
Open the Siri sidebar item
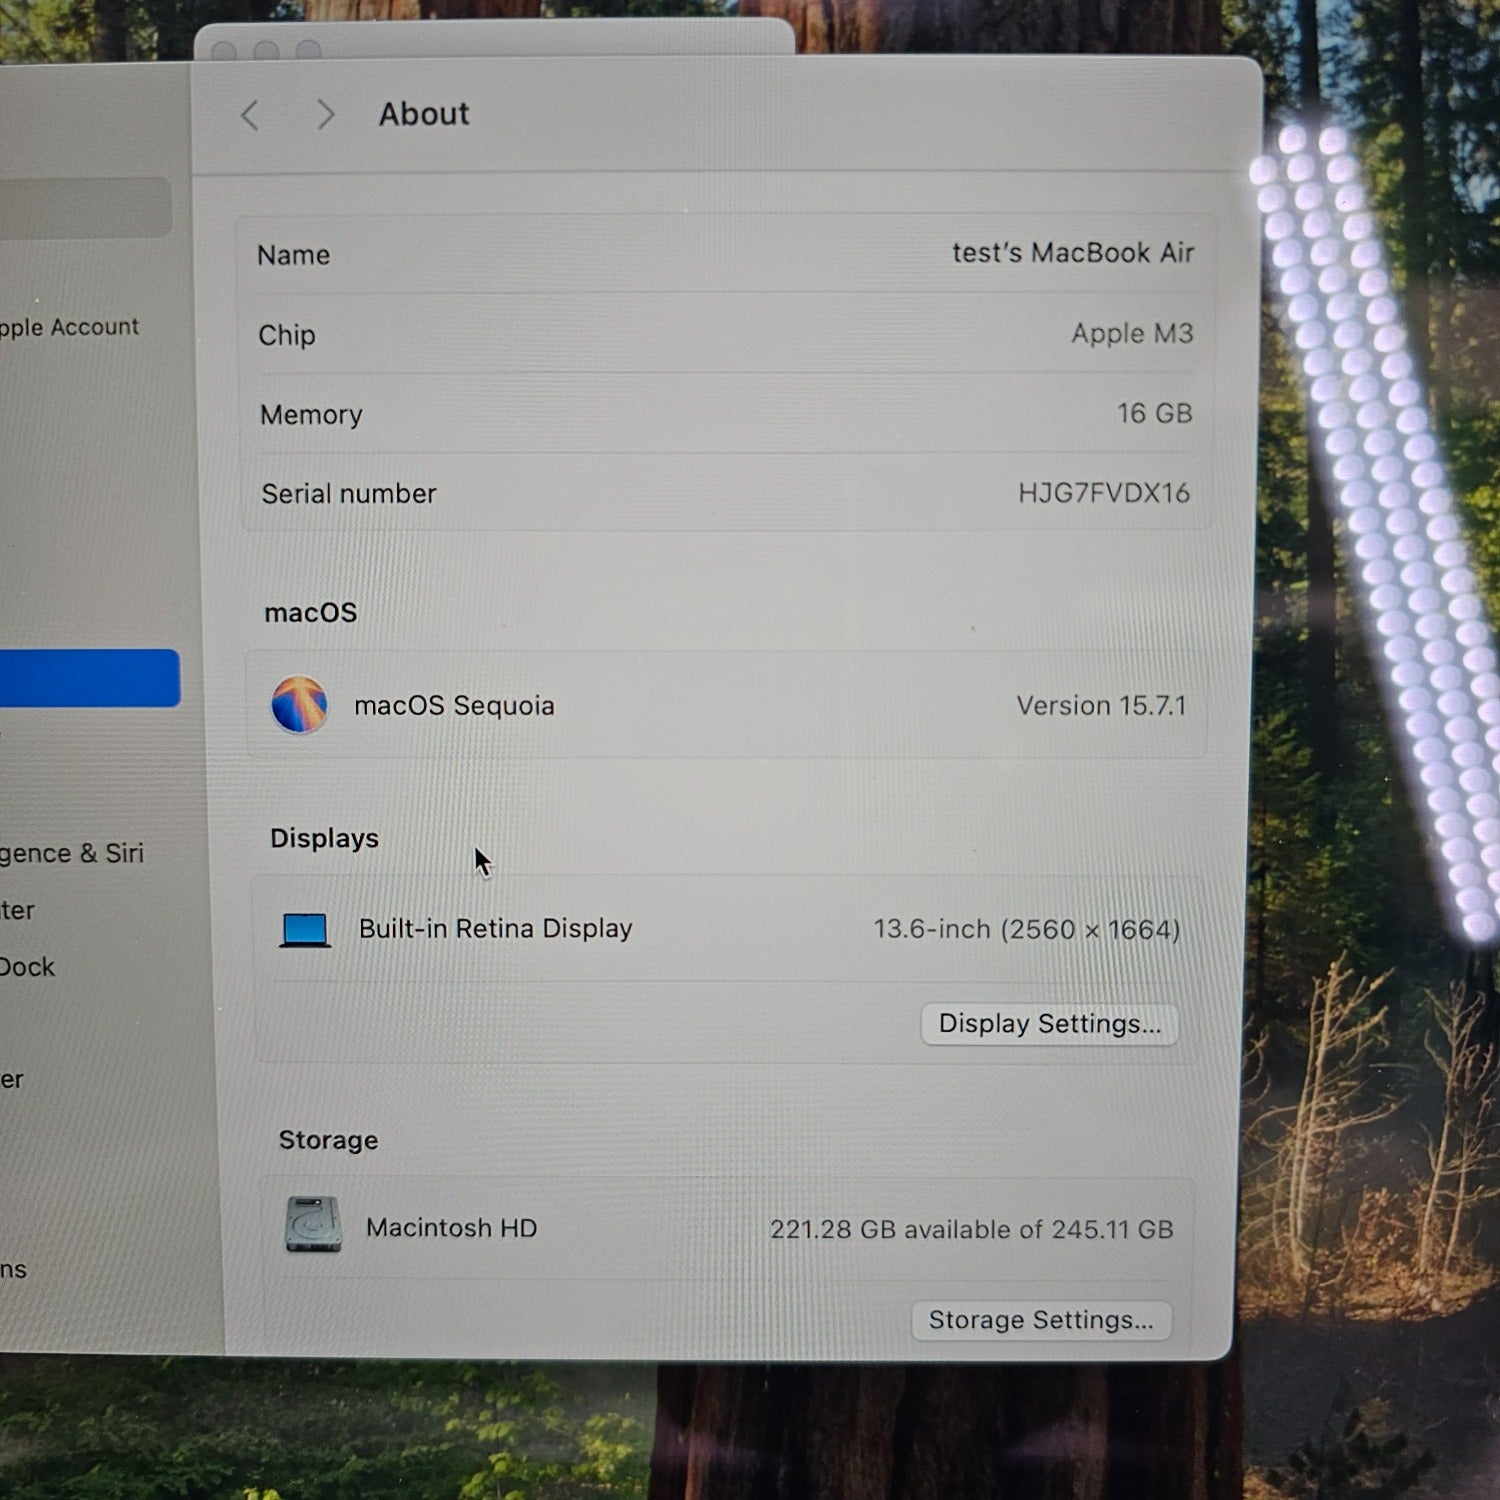point(71,853)
